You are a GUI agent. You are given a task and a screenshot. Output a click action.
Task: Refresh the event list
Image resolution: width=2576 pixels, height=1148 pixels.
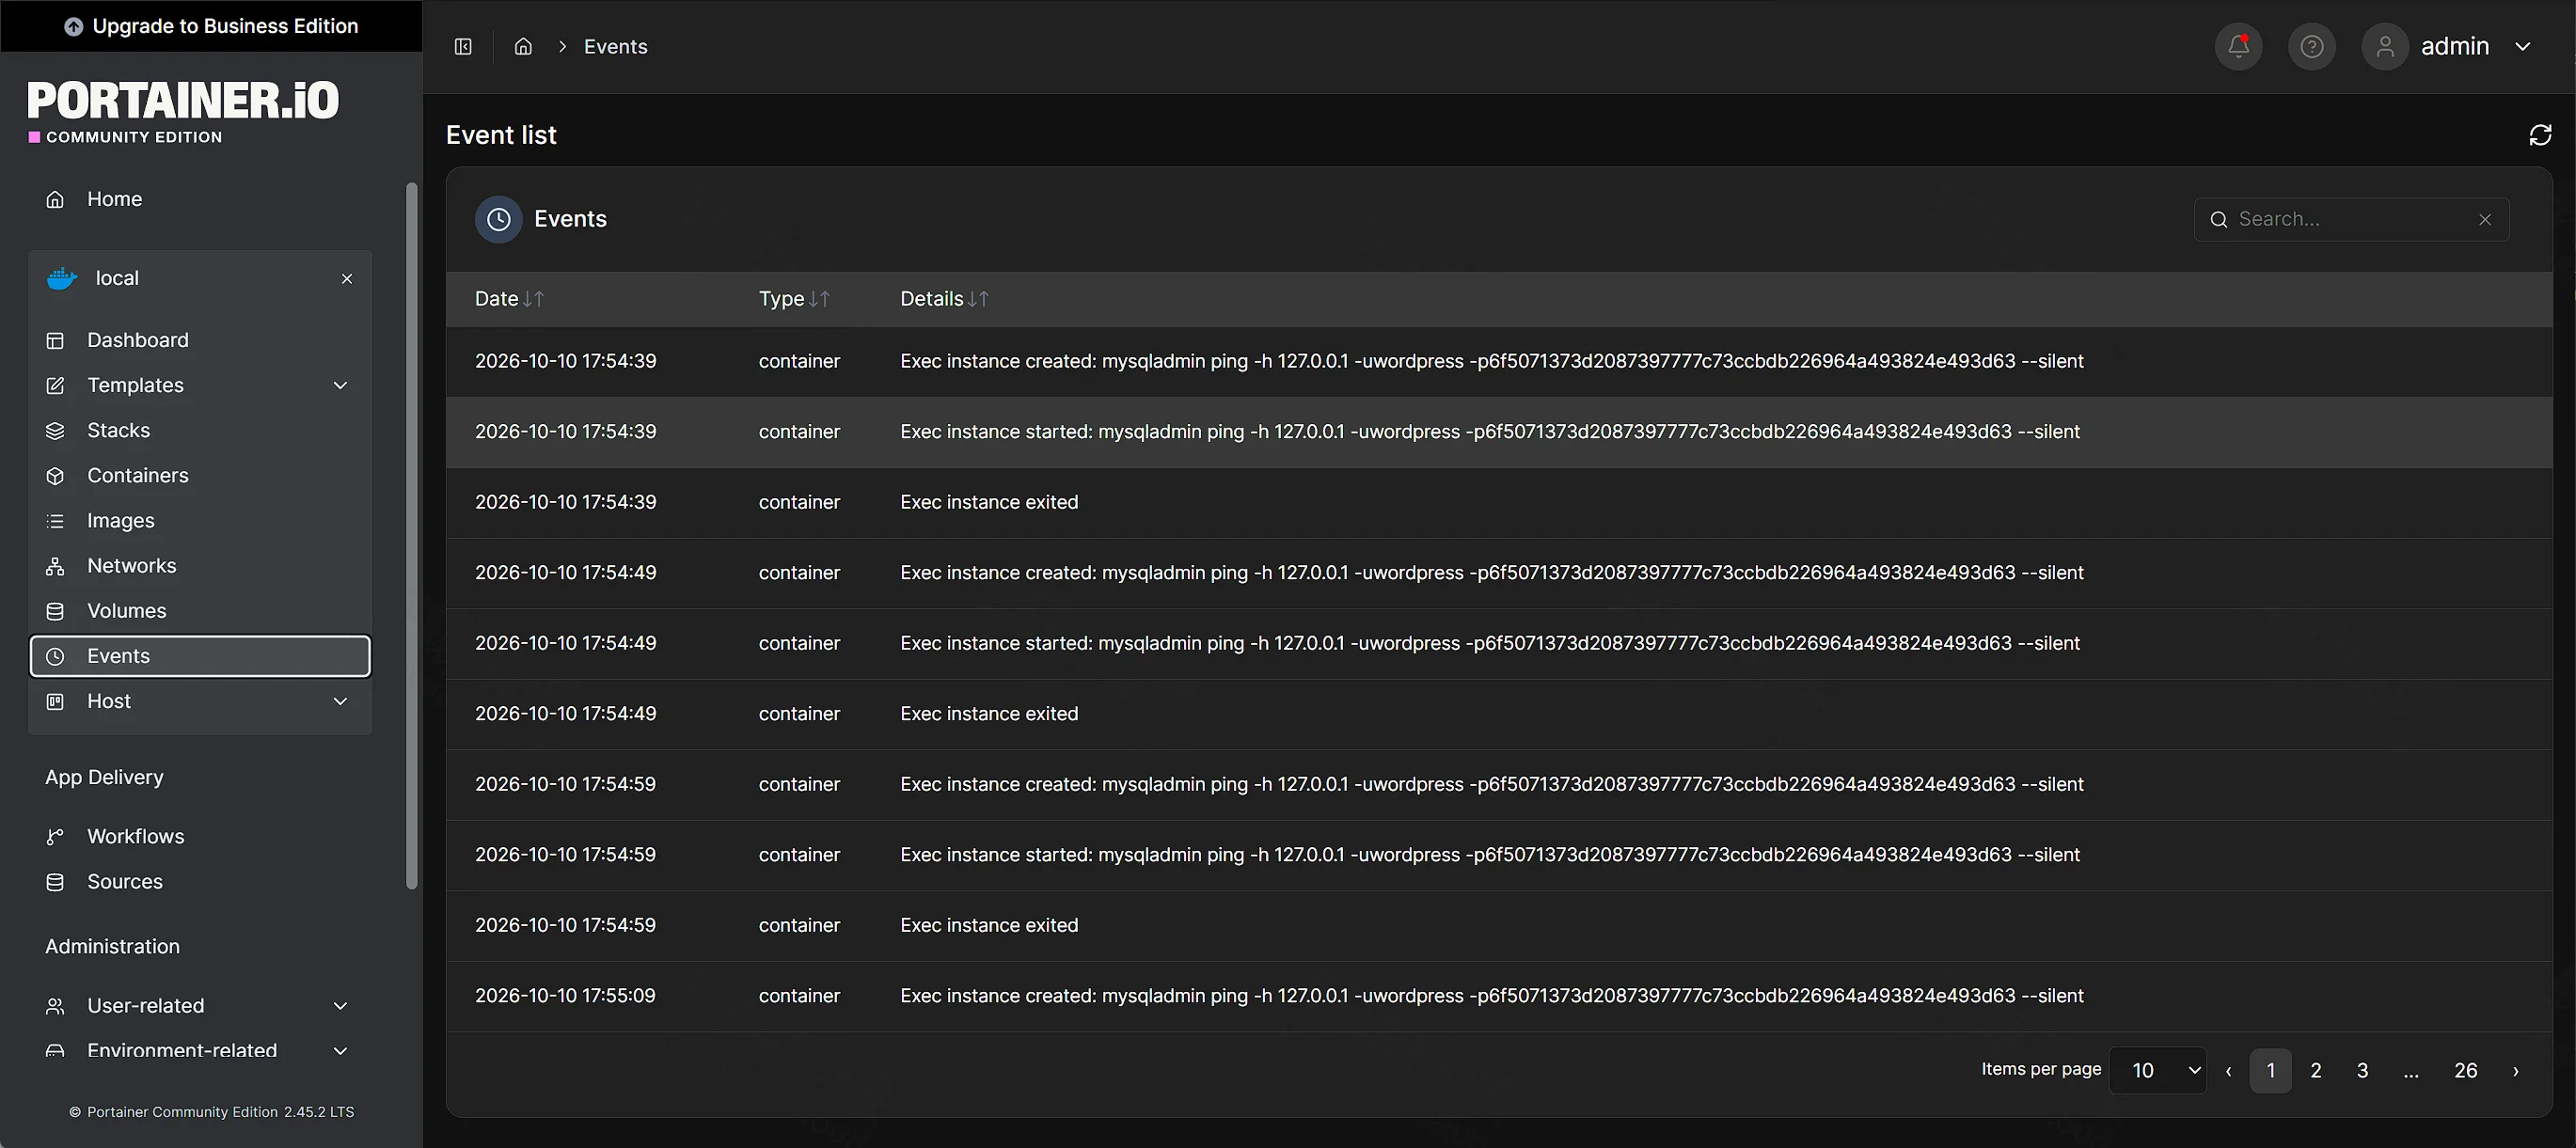[2540, 135]
